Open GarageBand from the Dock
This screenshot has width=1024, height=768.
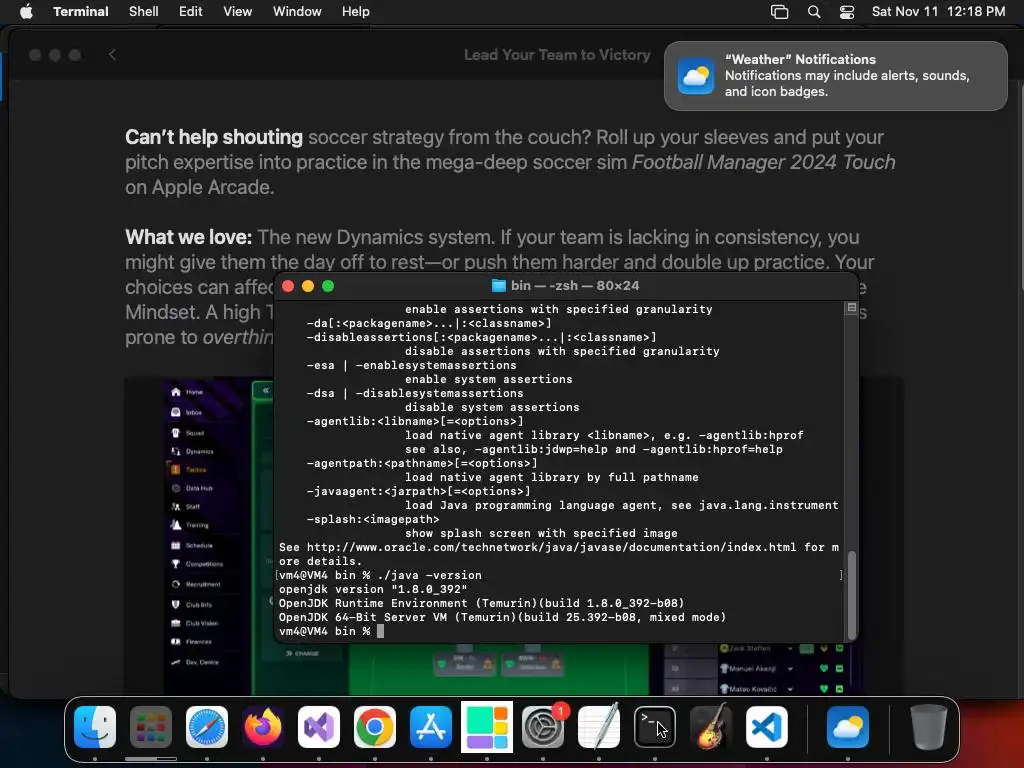tap(711, 727)
